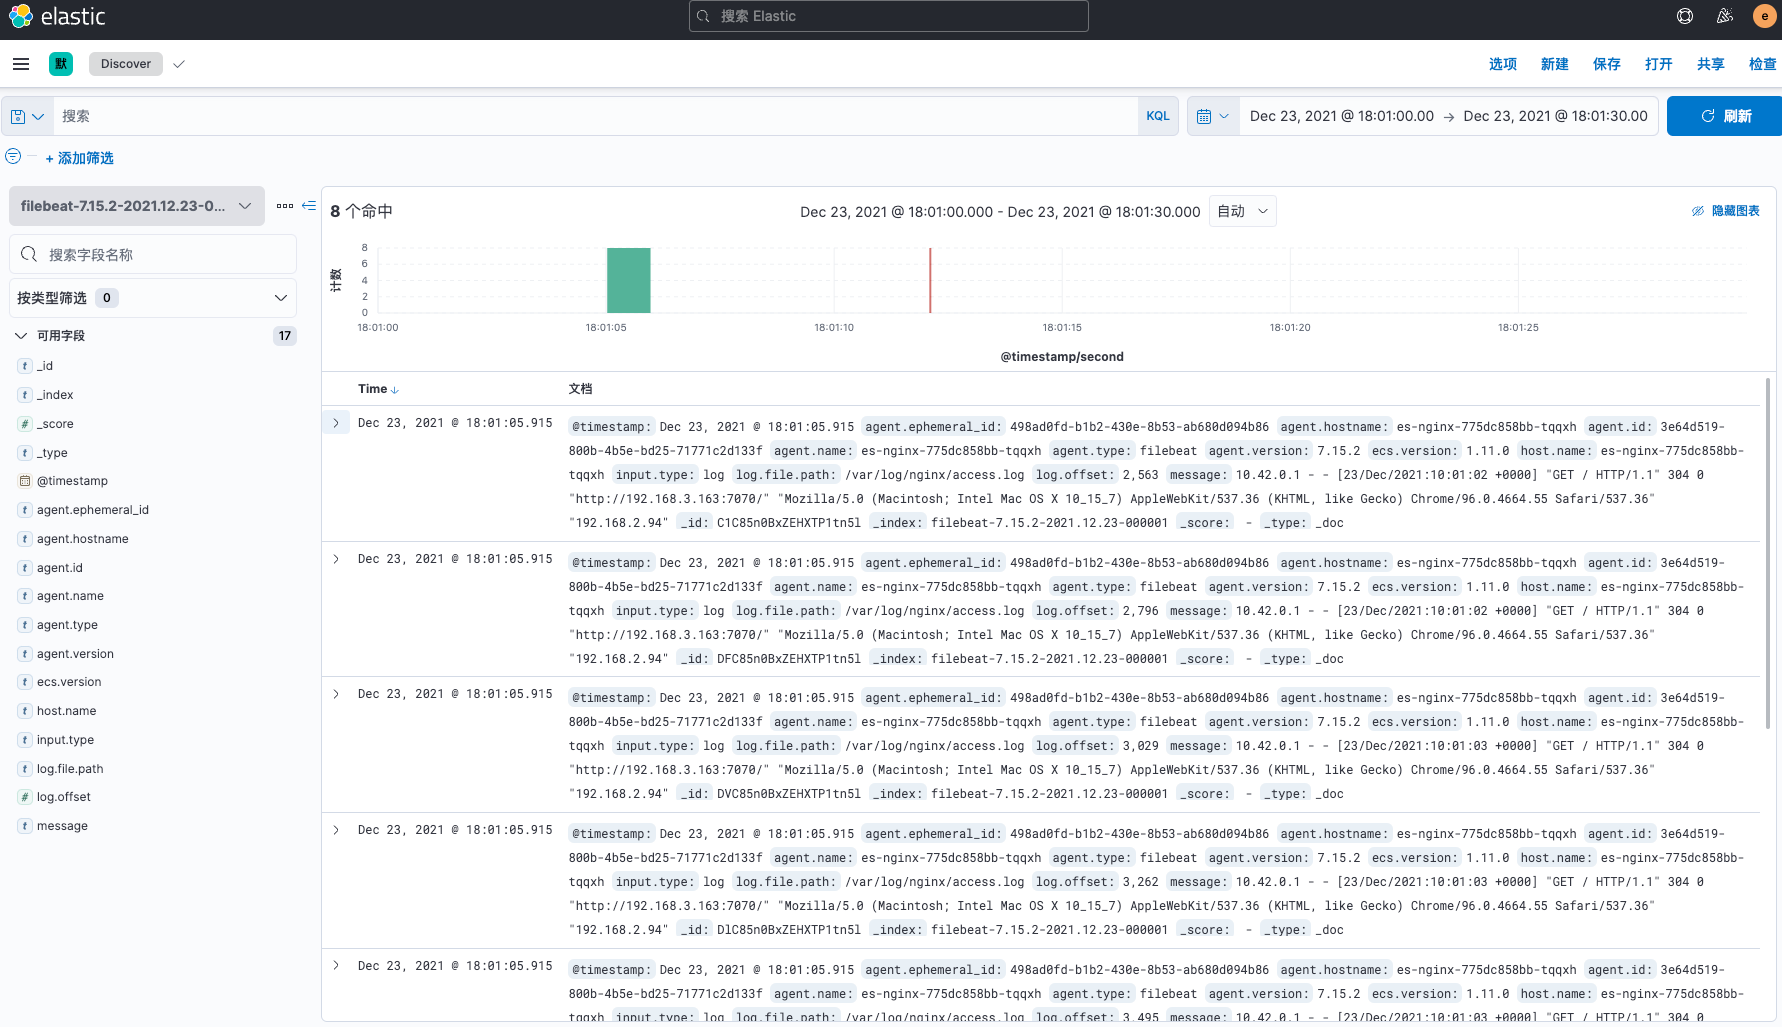Screen dimensions: 1782x1027
Task: Click the _id field type icon
Action: tap(25, 366)
